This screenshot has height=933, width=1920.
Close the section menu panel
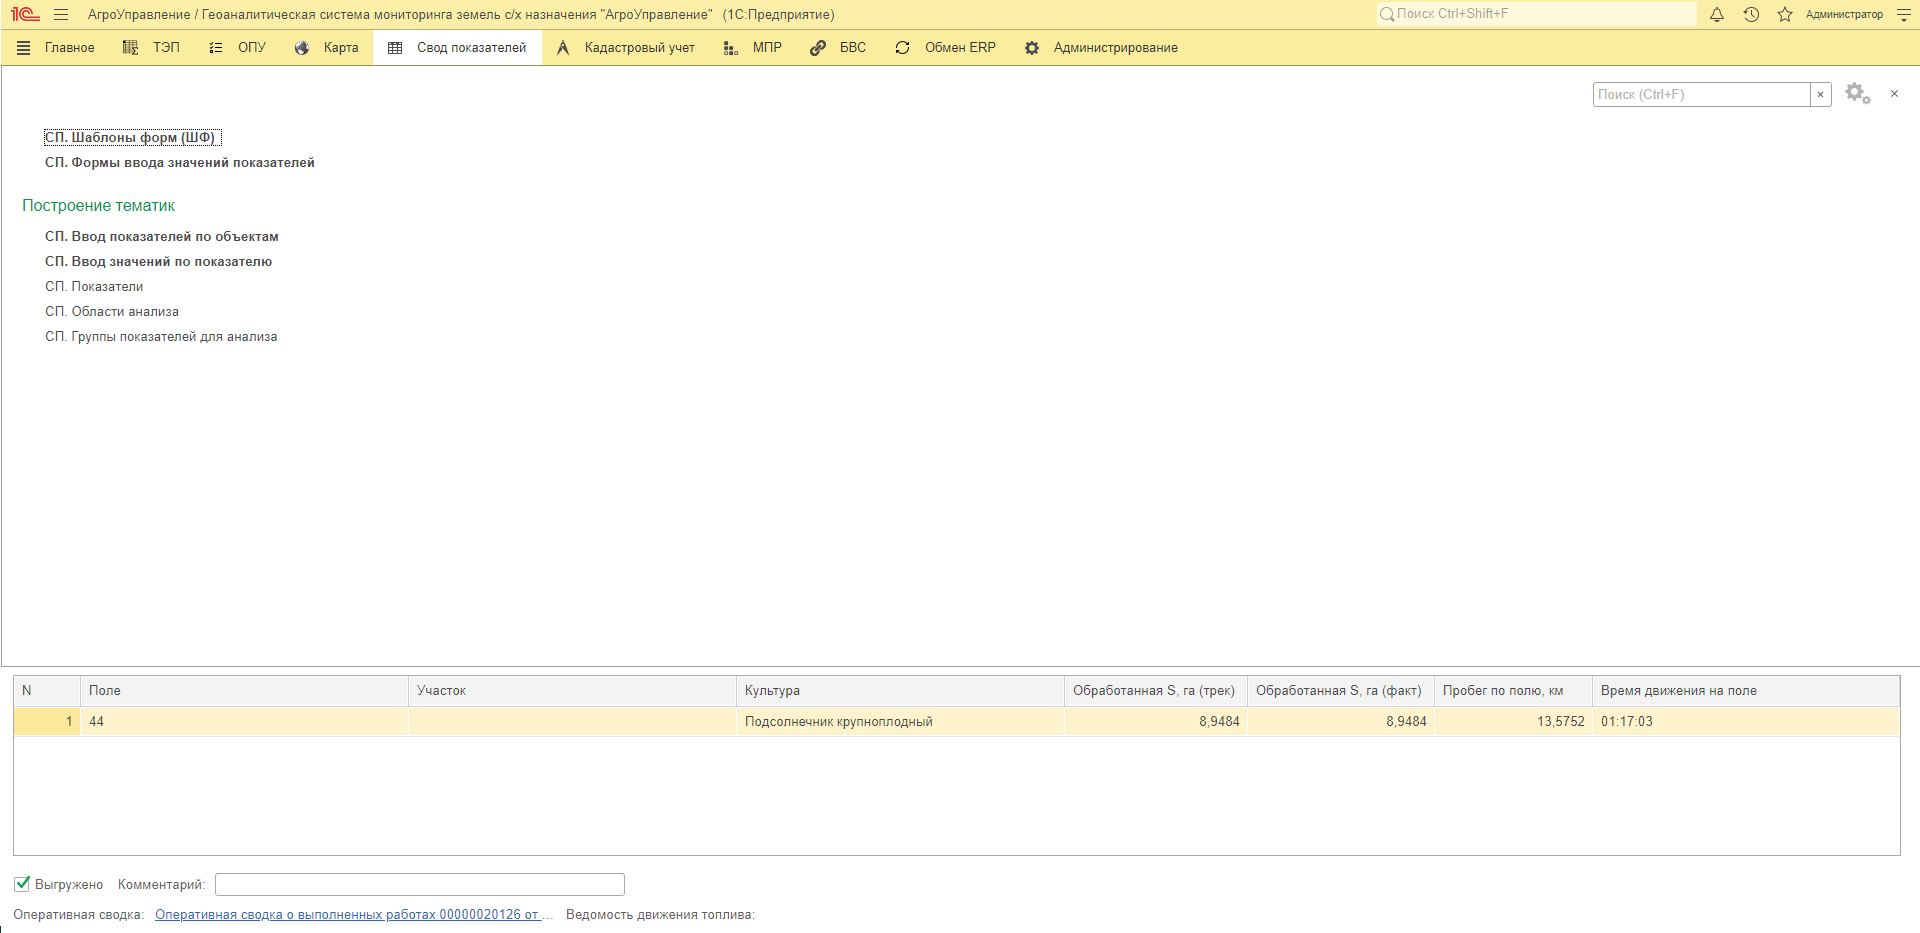(x=1894, y=93)
